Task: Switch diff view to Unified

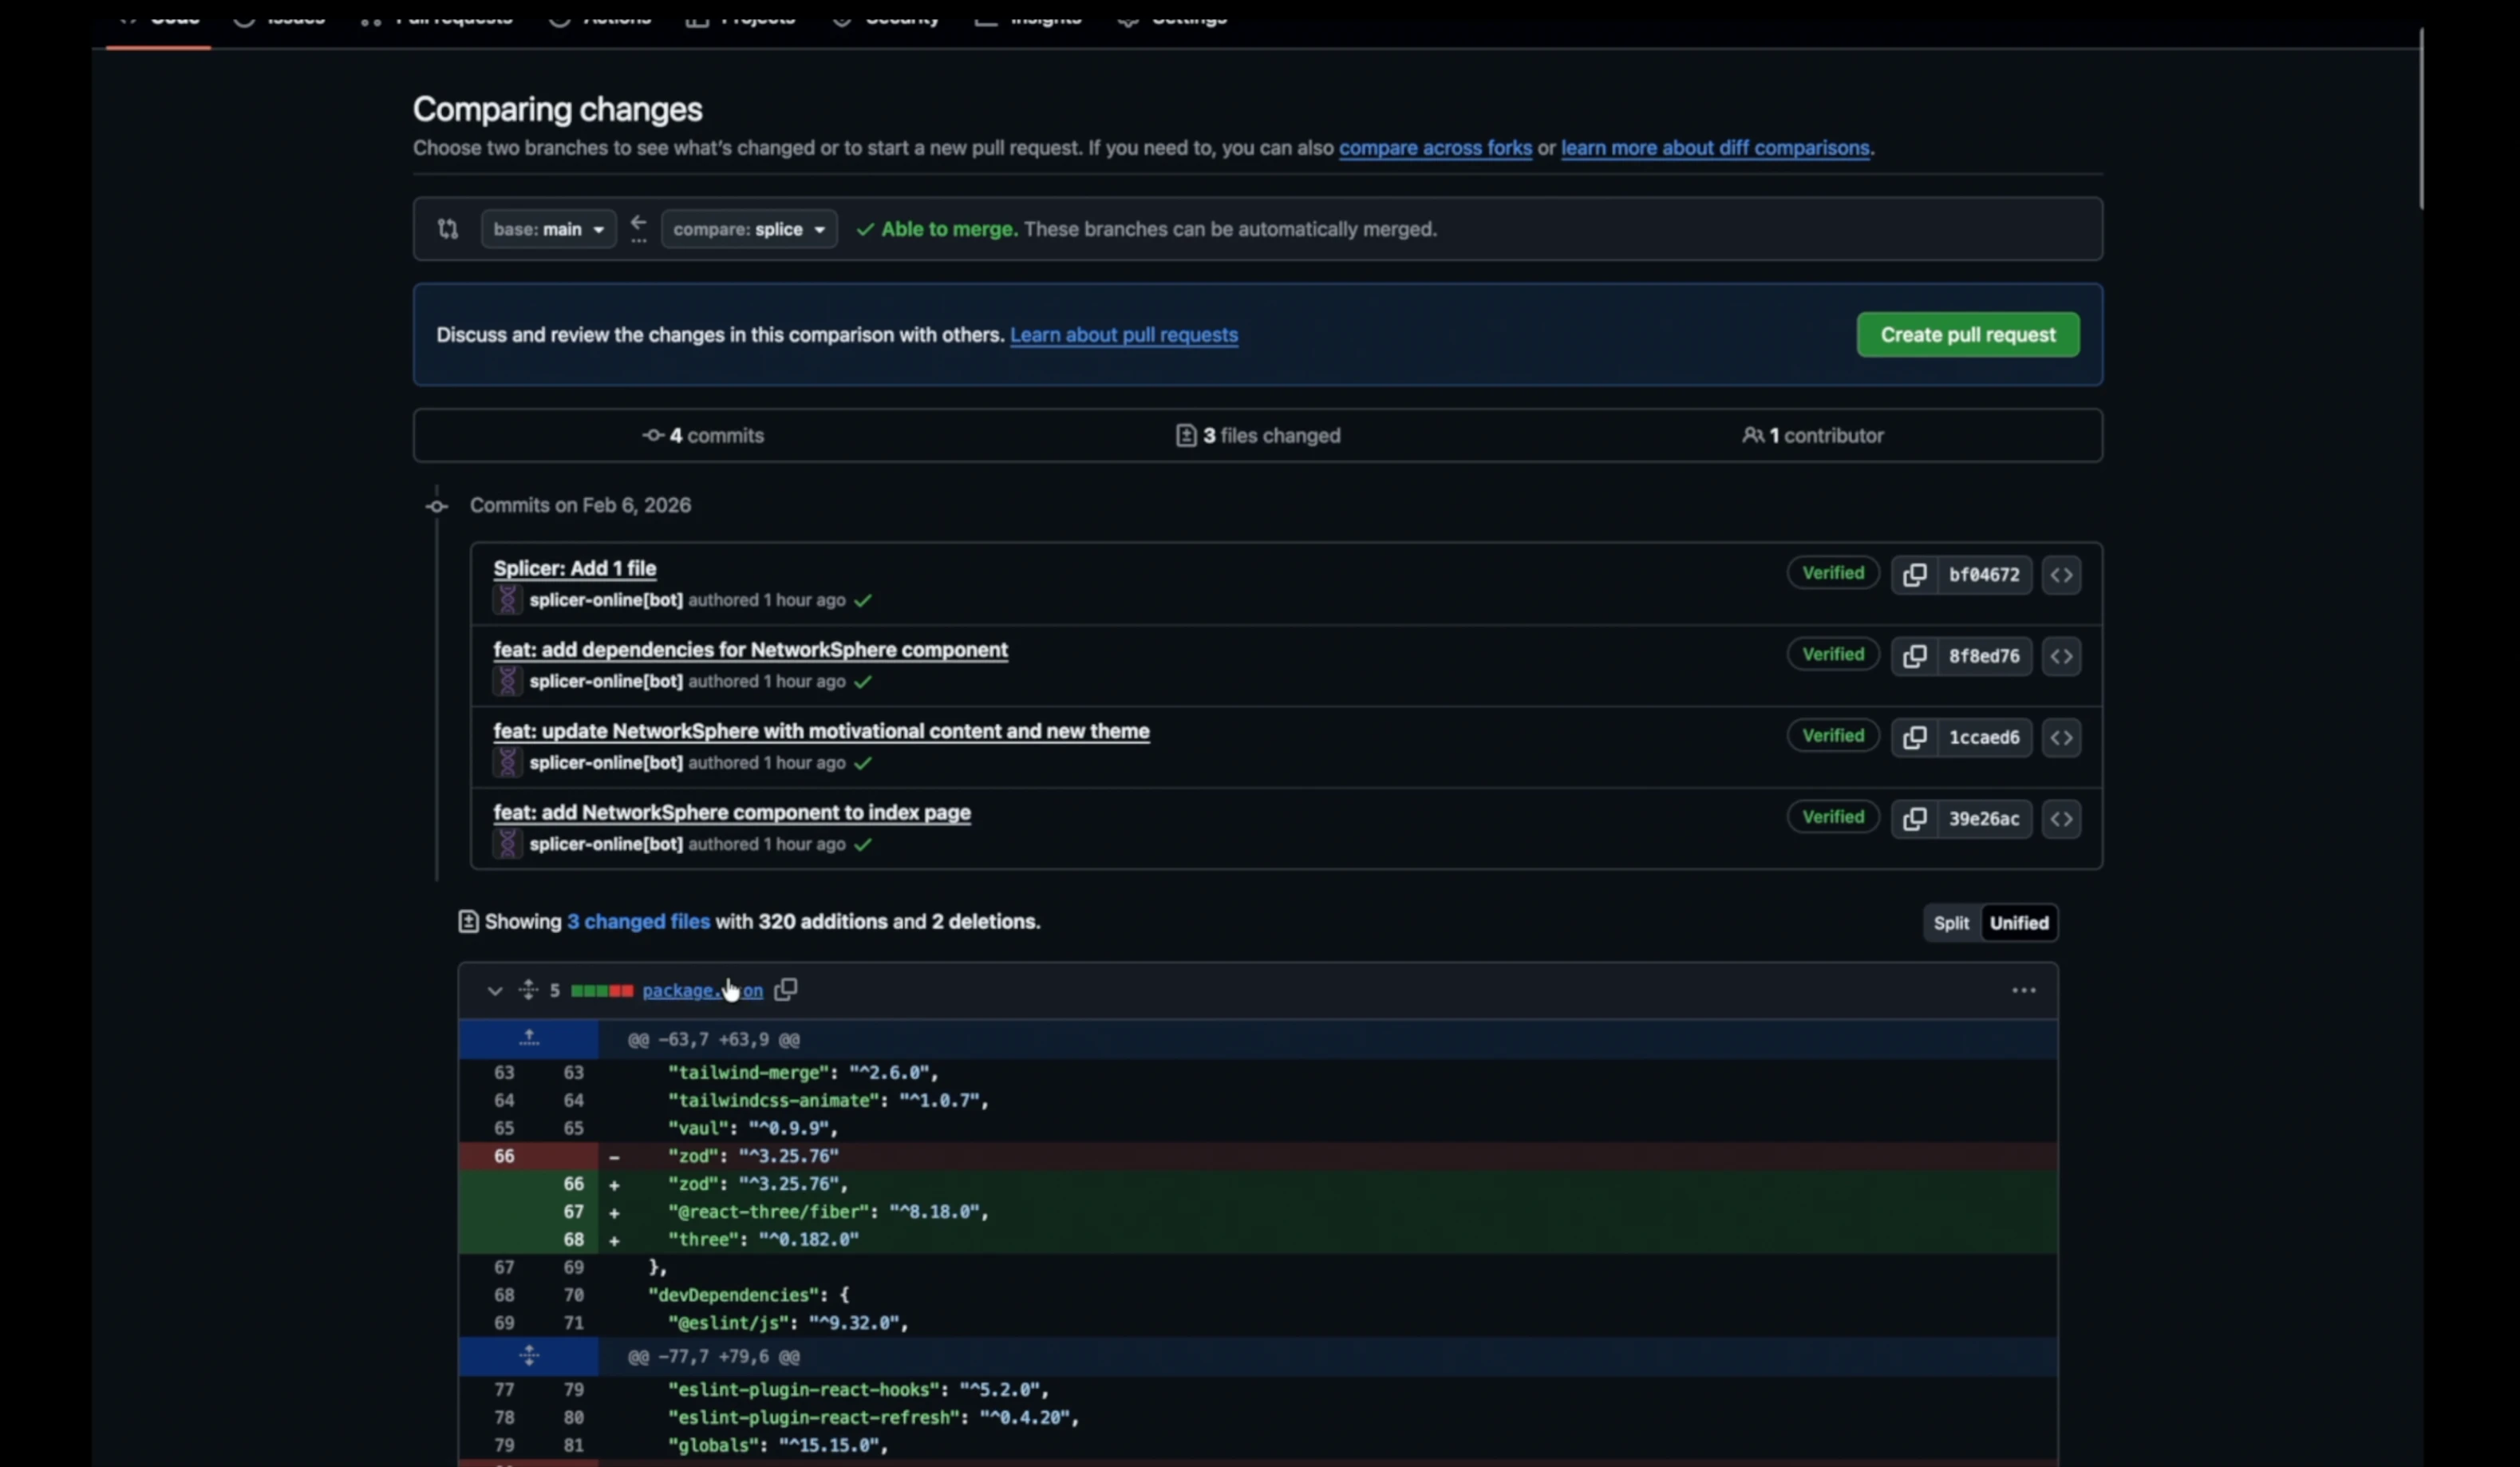Action: coord(2018,923)
